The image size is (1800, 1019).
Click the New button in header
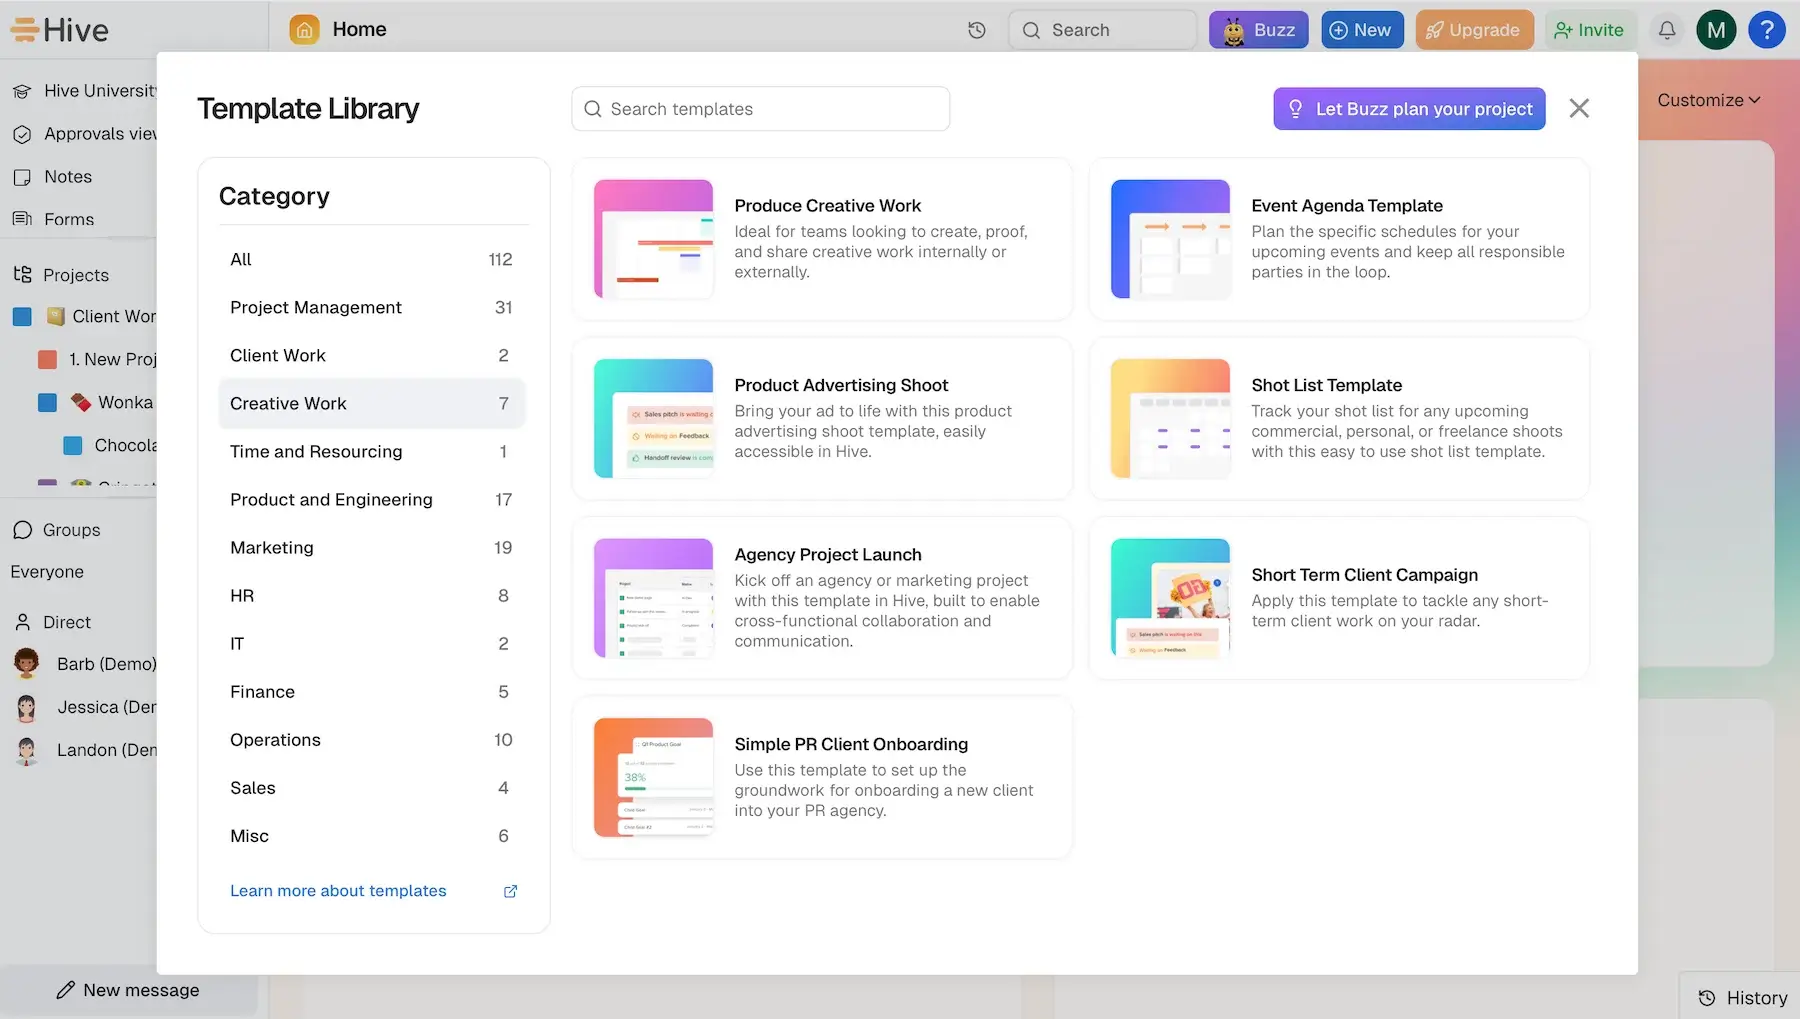click(x=1362, y=30)
